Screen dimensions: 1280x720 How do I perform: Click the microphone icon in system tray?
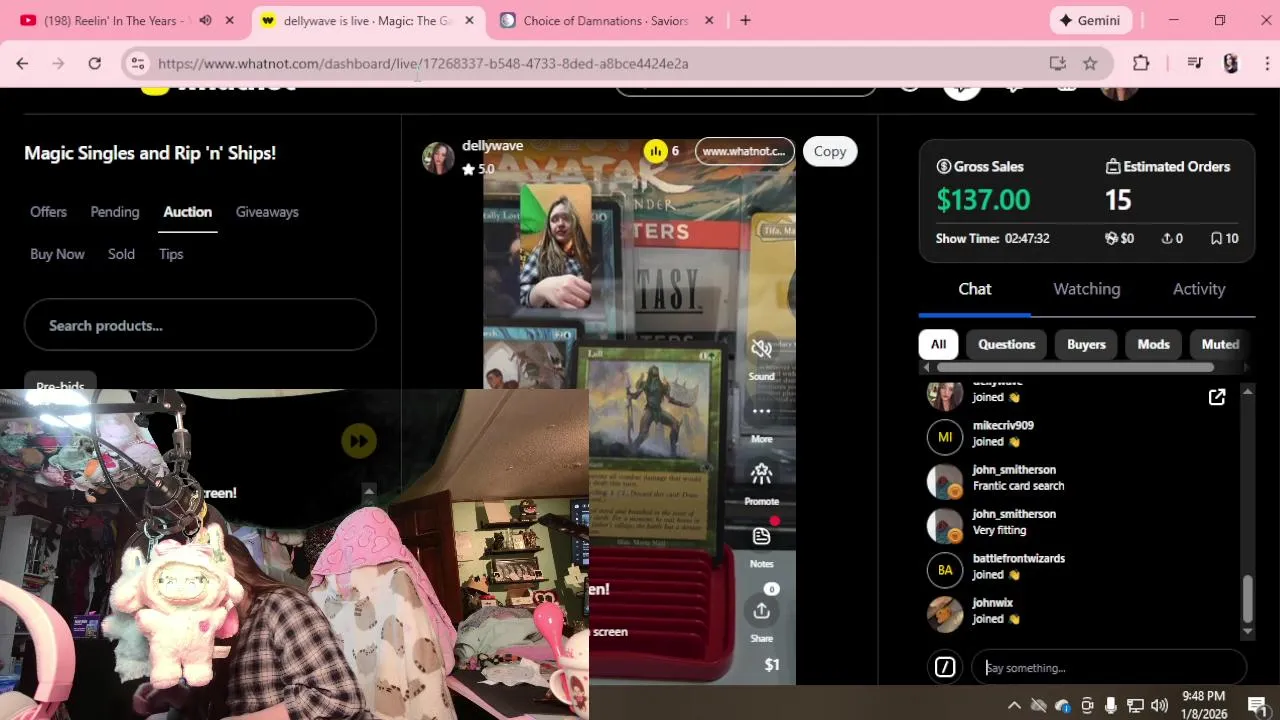[x=1111, y=705]
